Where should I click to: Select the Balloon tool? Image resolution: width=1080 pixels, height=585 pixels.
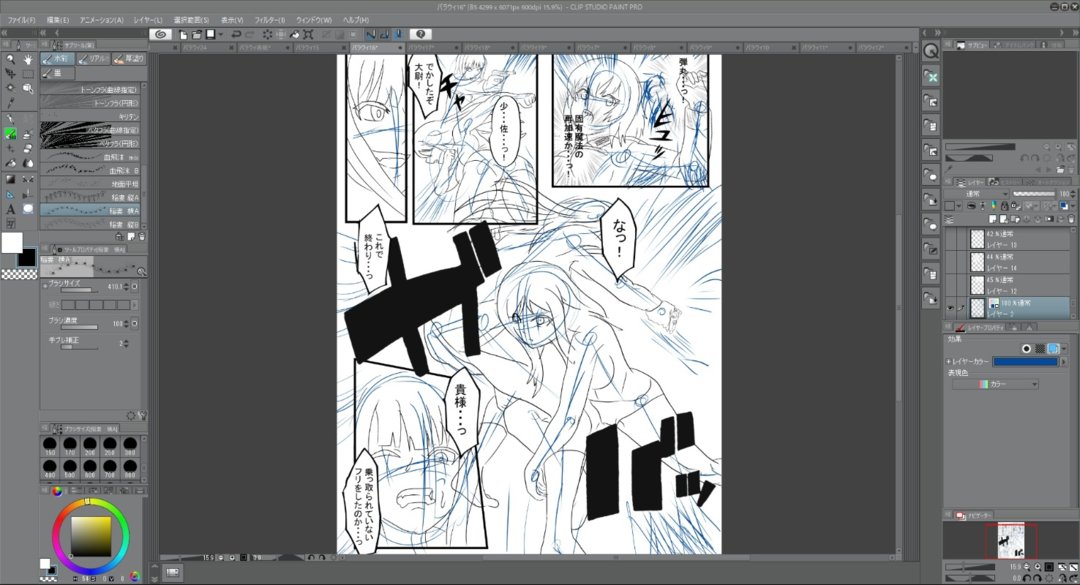pos(28,208)
